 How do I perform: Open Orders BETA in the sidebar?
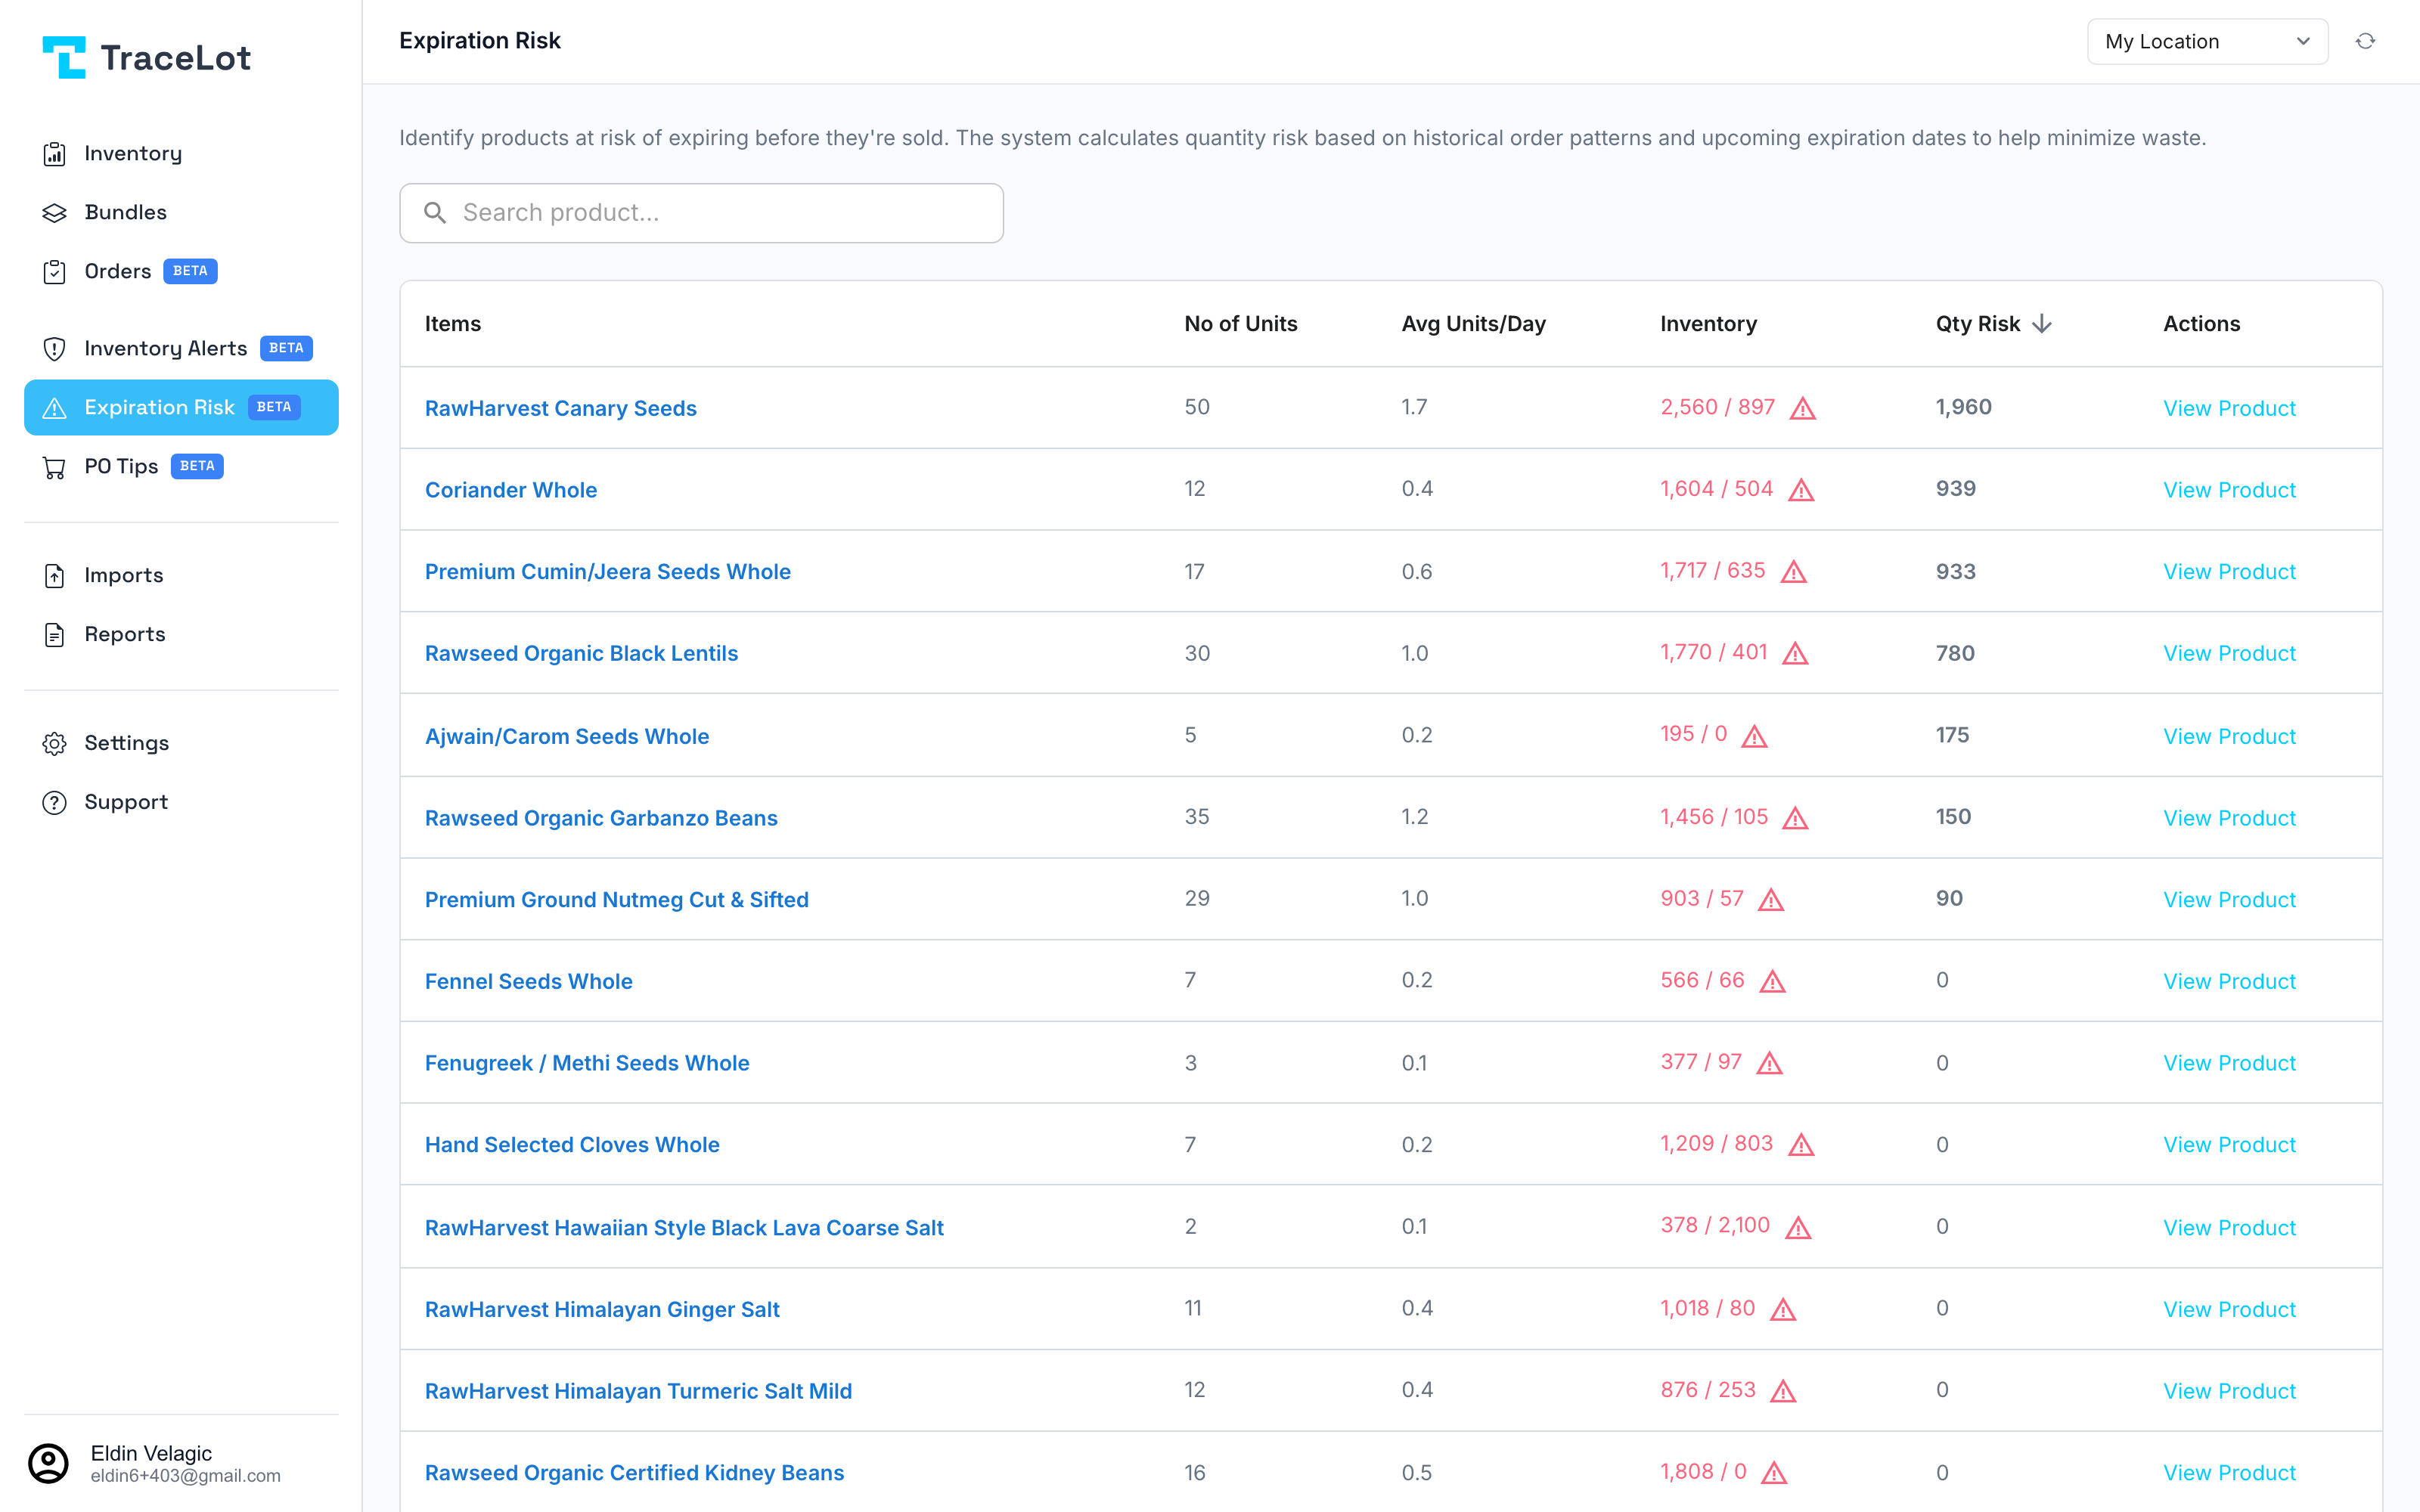click(x=181, y=272)
